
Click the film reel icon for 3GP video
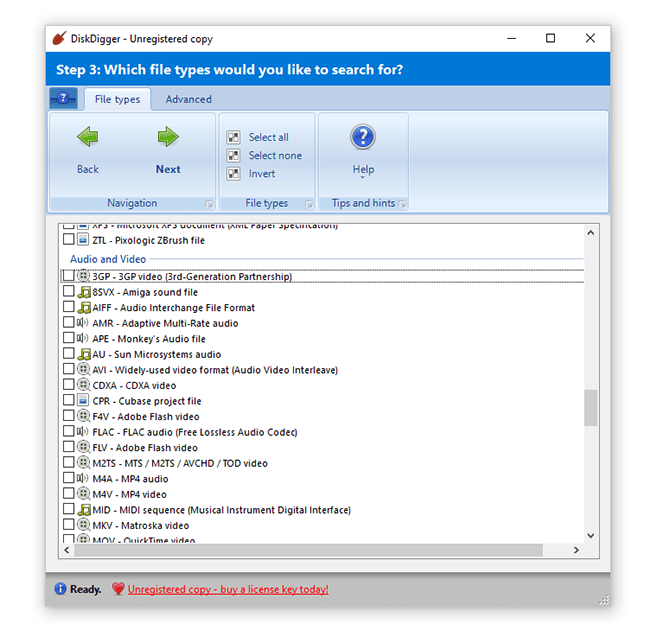[x=84, y=276]
